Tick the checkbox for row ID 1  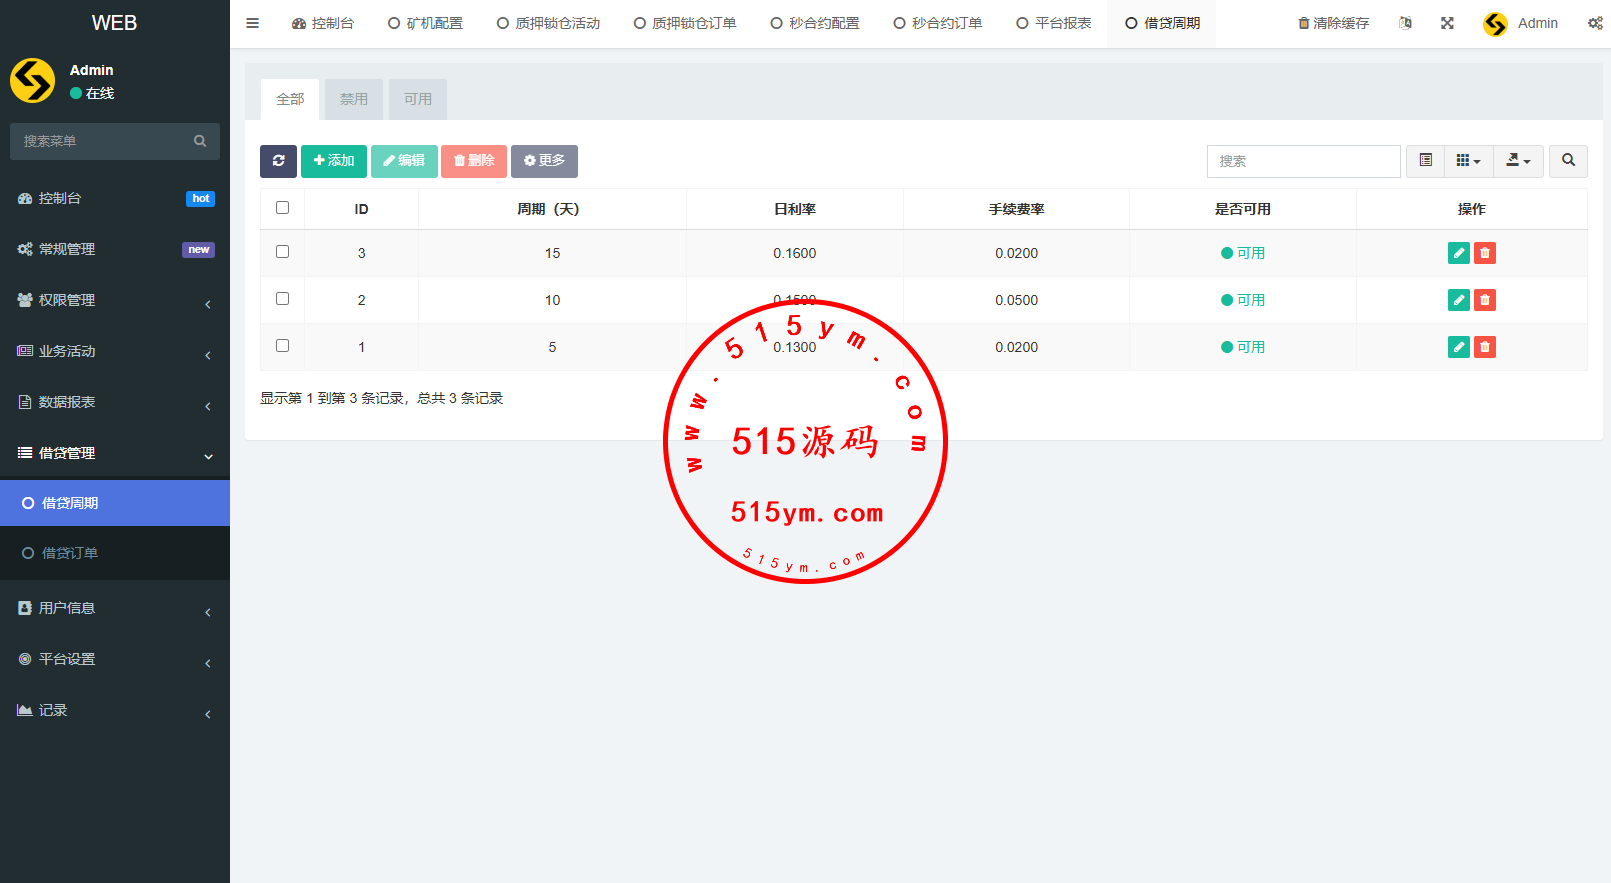[x=282, y=346]
